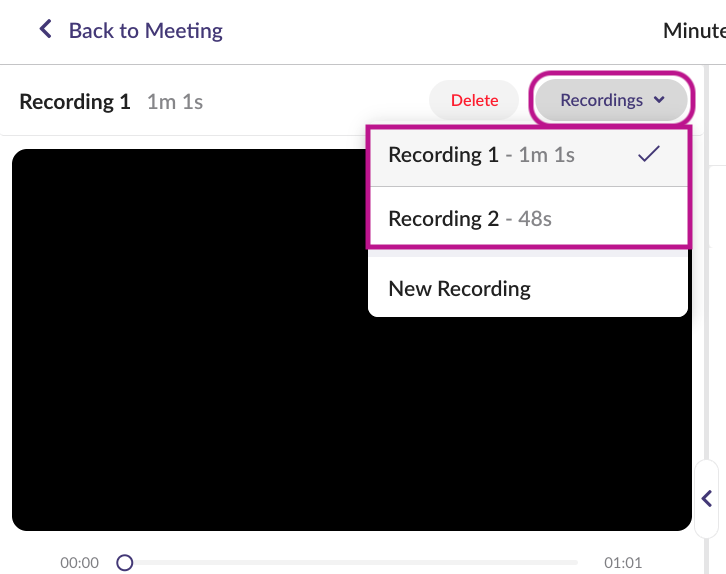Open the Minutes tab at the top right
Viewport: 726px width, 574px height.
(x=694, y=30)
